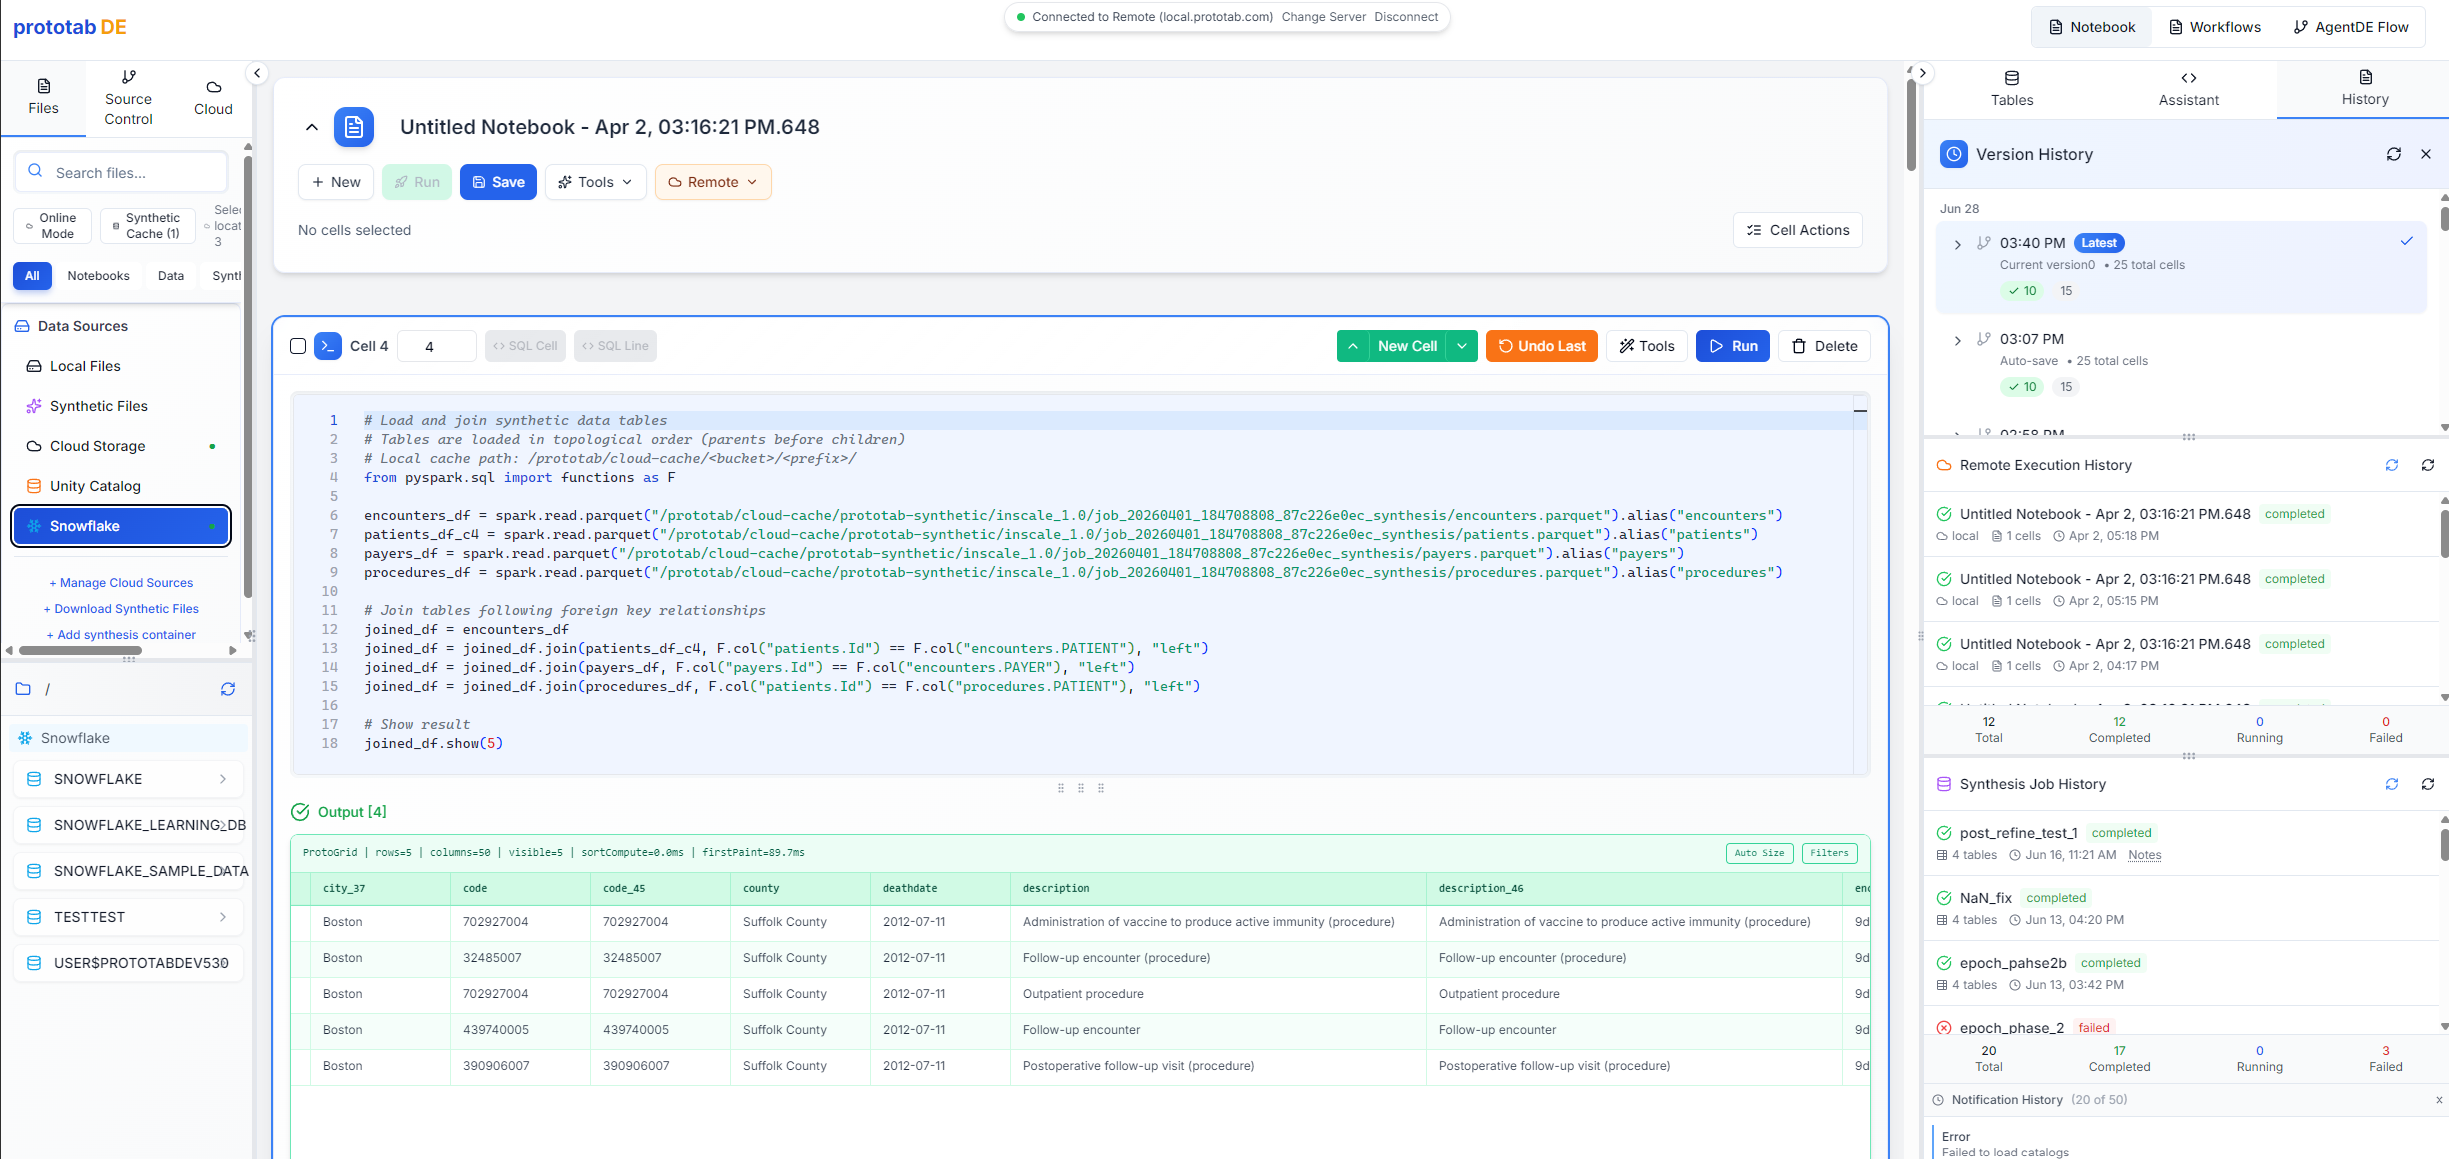Click Disconnect from remote server
The image size is (2449, 1159).
[1406, 17]
